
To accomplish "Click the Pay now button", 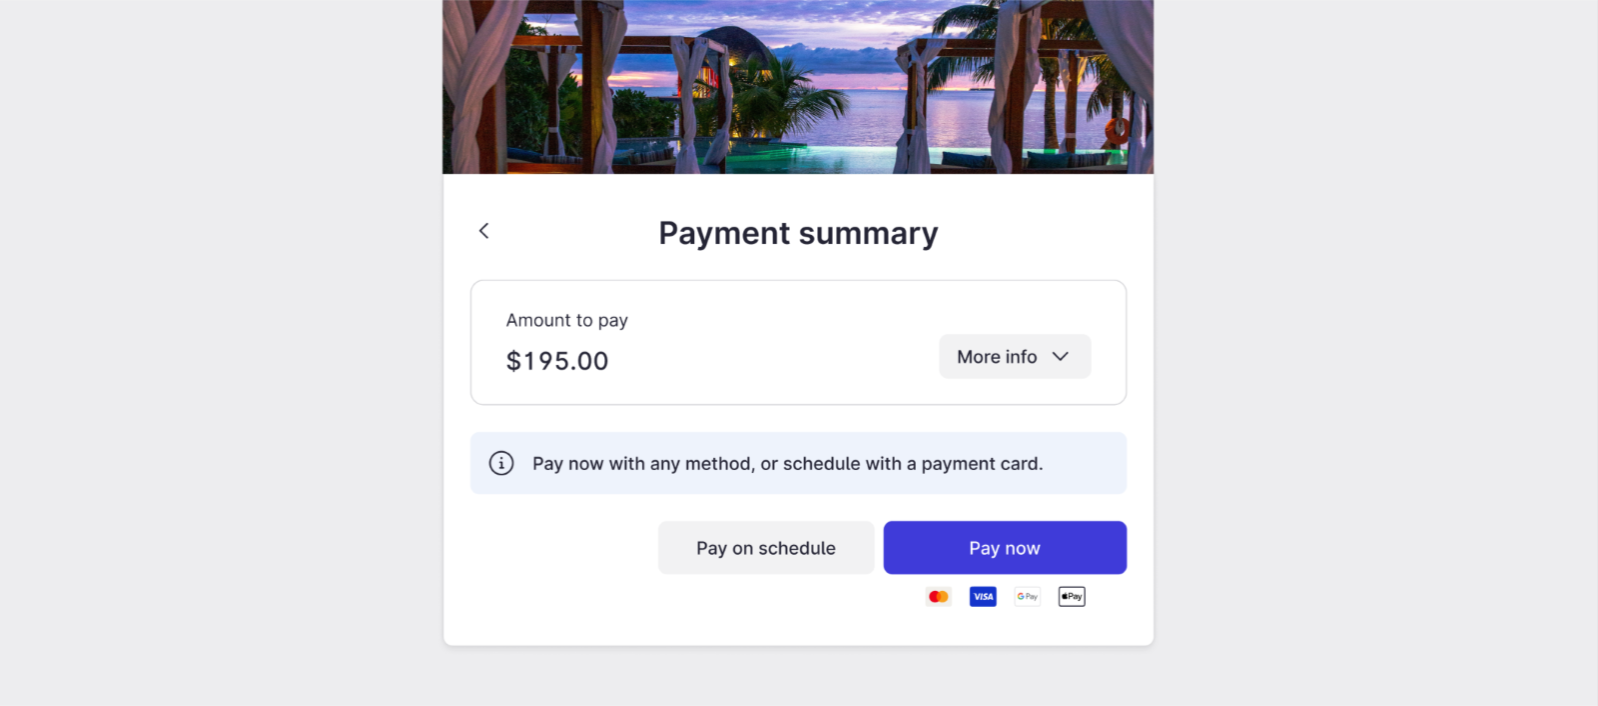I will tap(1004, 547).
